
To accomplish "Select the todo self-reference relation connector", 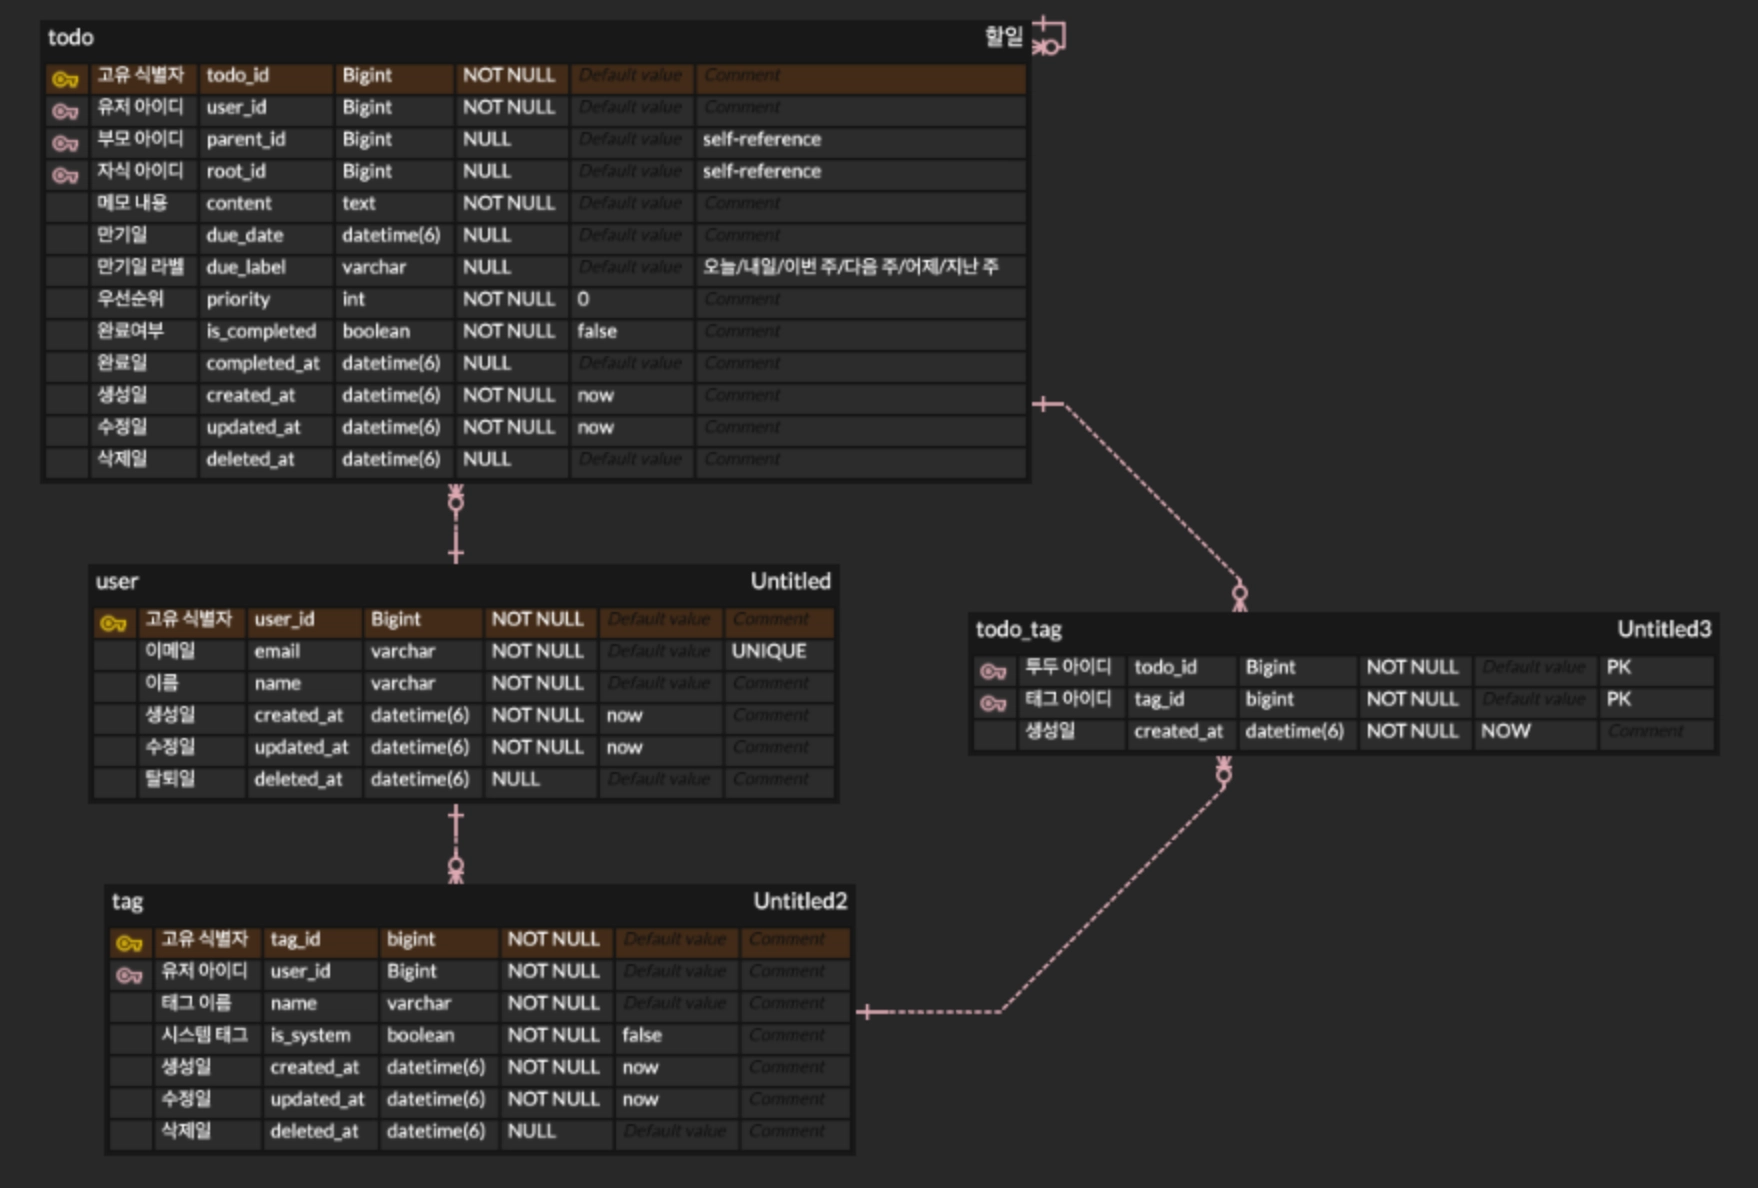I will (x=1050, y=36).
